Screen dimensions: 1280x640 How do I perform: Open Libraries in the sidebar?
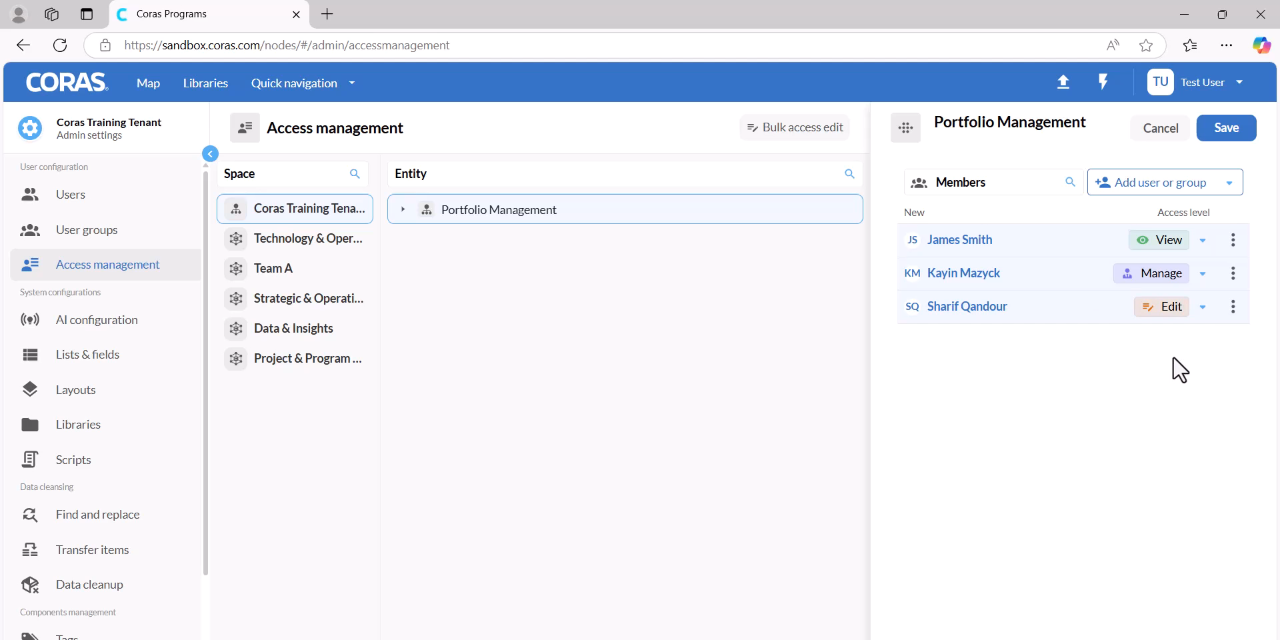pos(106,425)
